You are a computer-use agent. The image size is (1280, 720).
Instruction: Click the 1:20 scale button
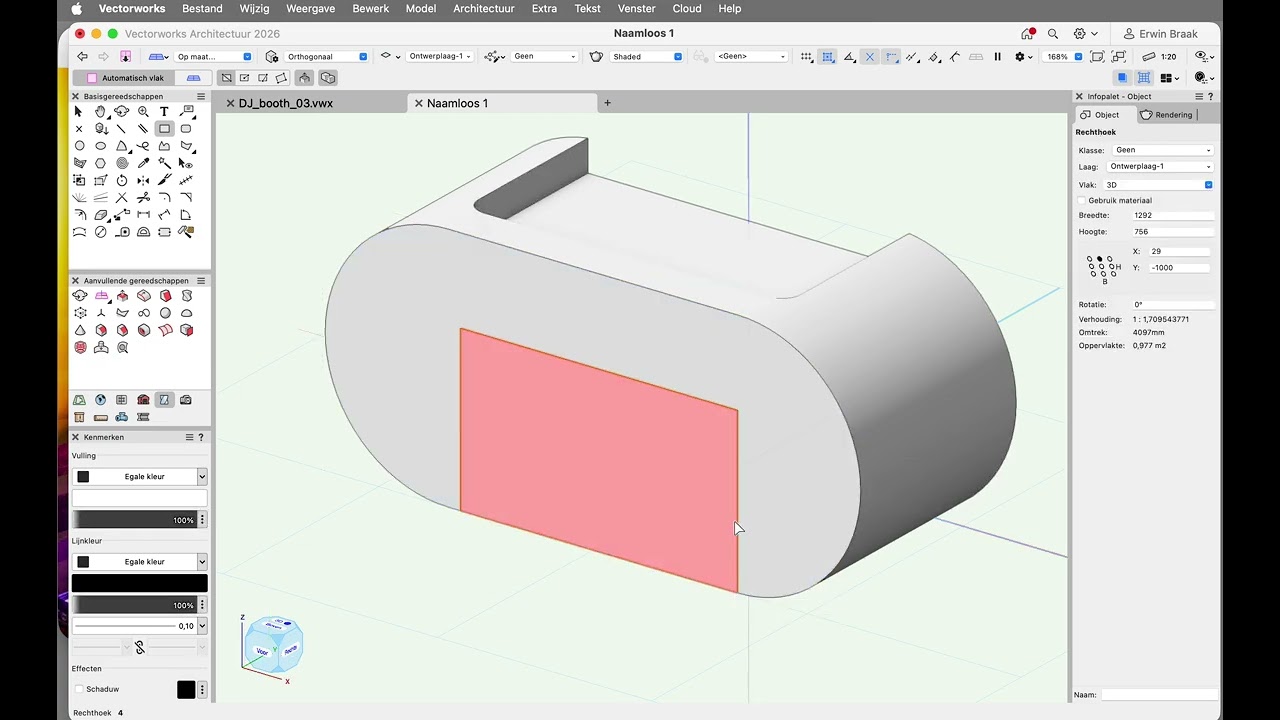coord(1159,57)
